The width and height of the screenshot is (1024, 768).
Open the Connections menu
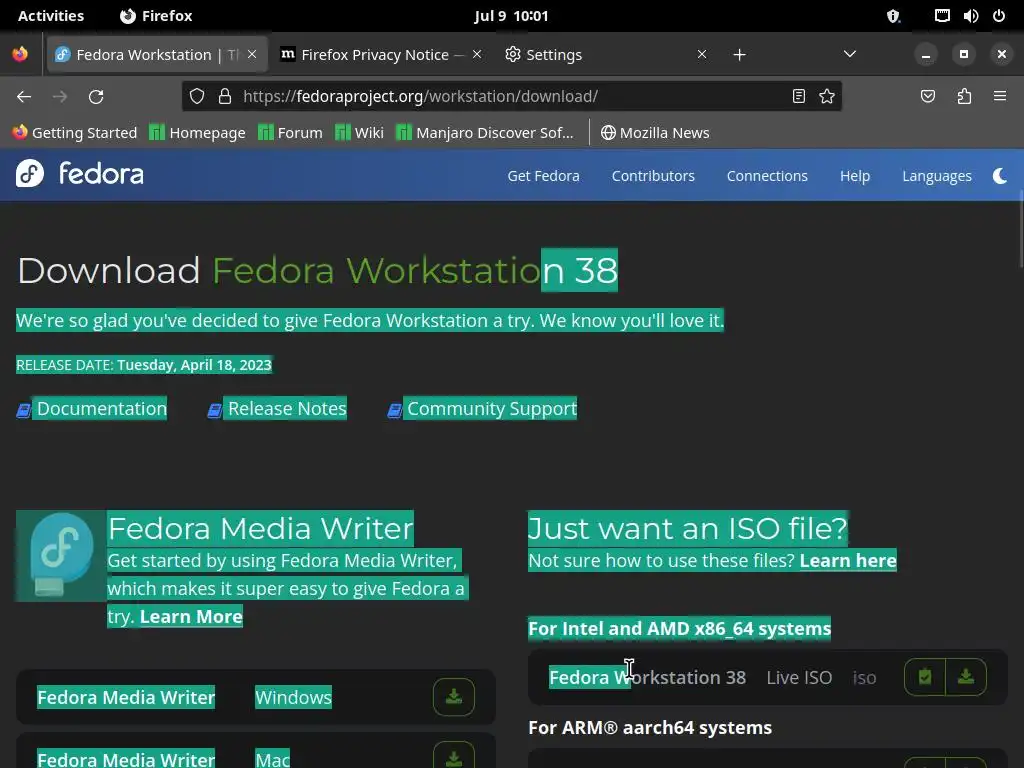(767, 176)
